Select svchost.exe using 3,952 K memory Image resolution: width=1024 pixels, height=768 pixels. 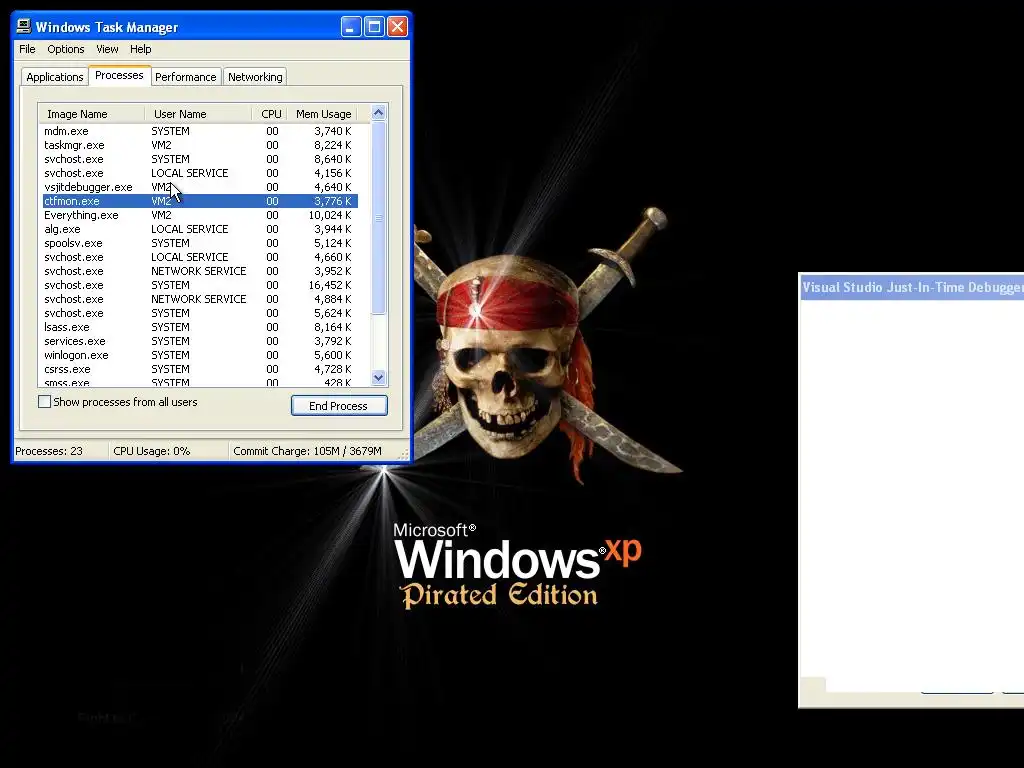tap(198, 271)
